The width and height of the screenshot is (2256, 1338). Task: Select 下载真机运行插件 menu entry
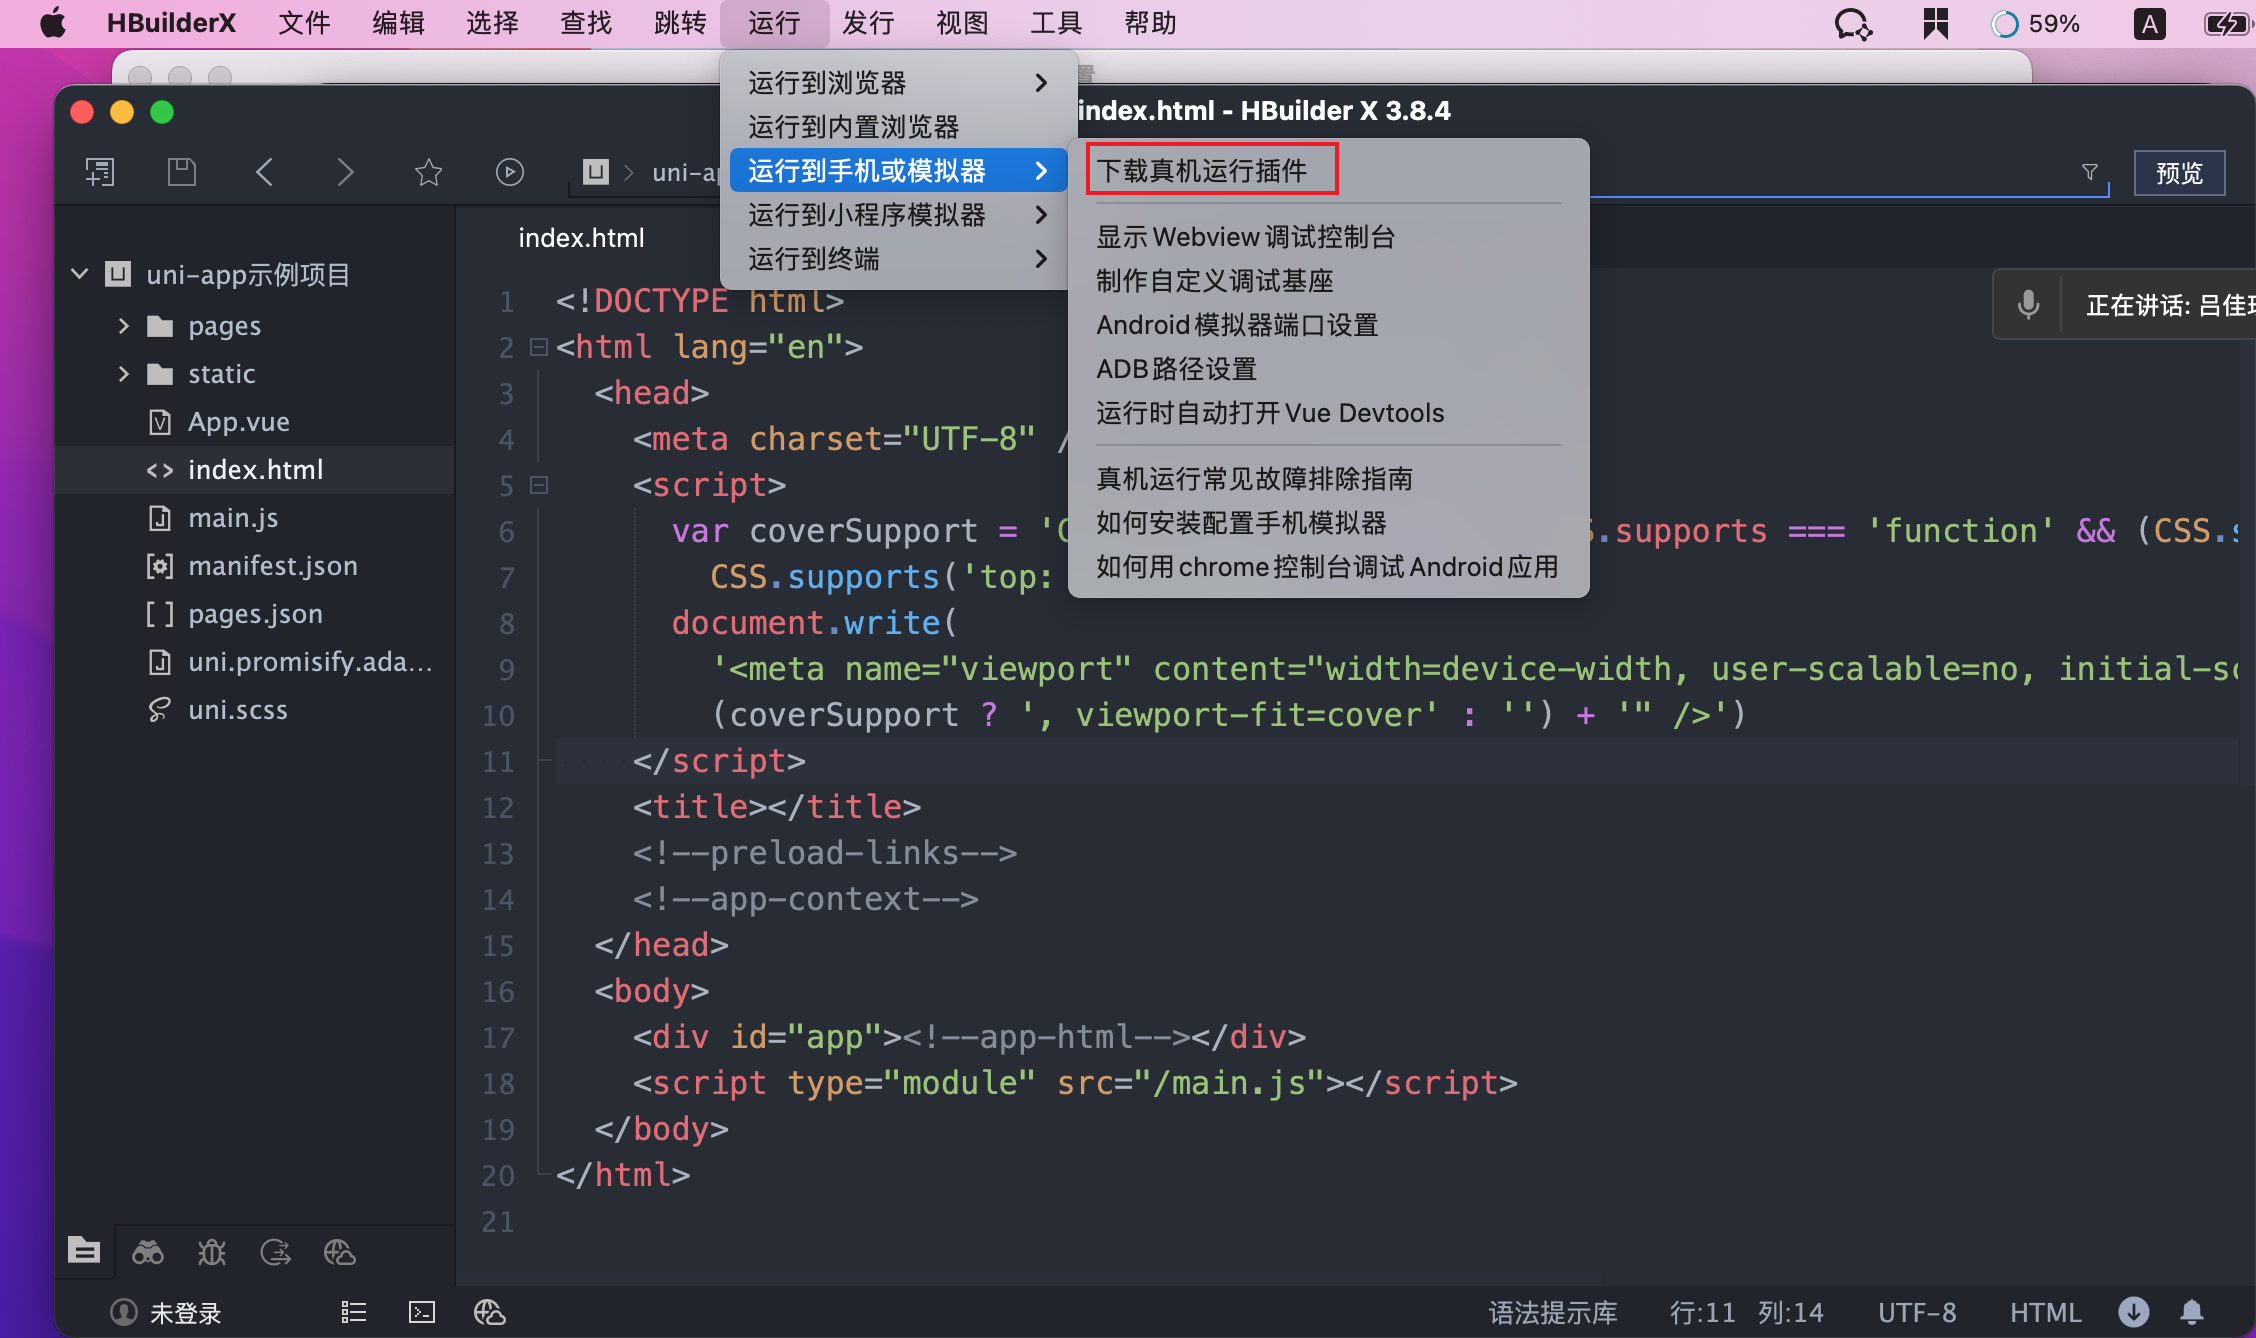click(x=1202, y=170)
